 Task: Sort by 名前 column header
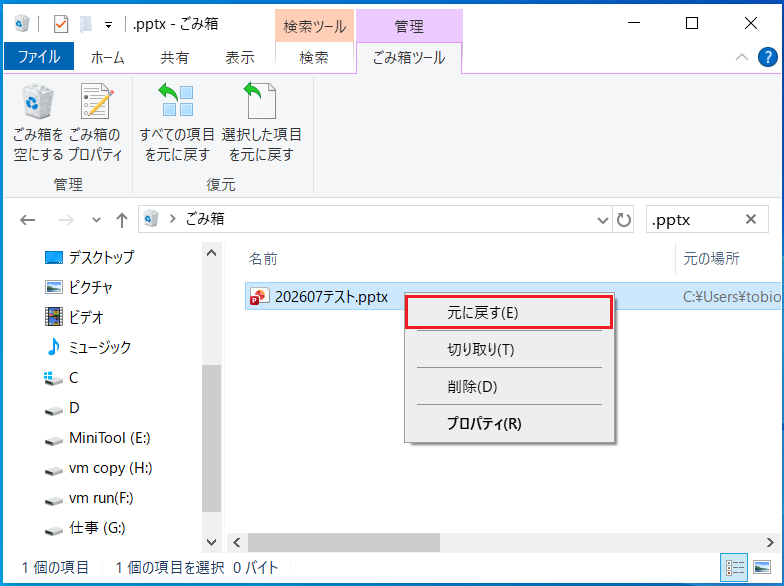tap(263, 258)
